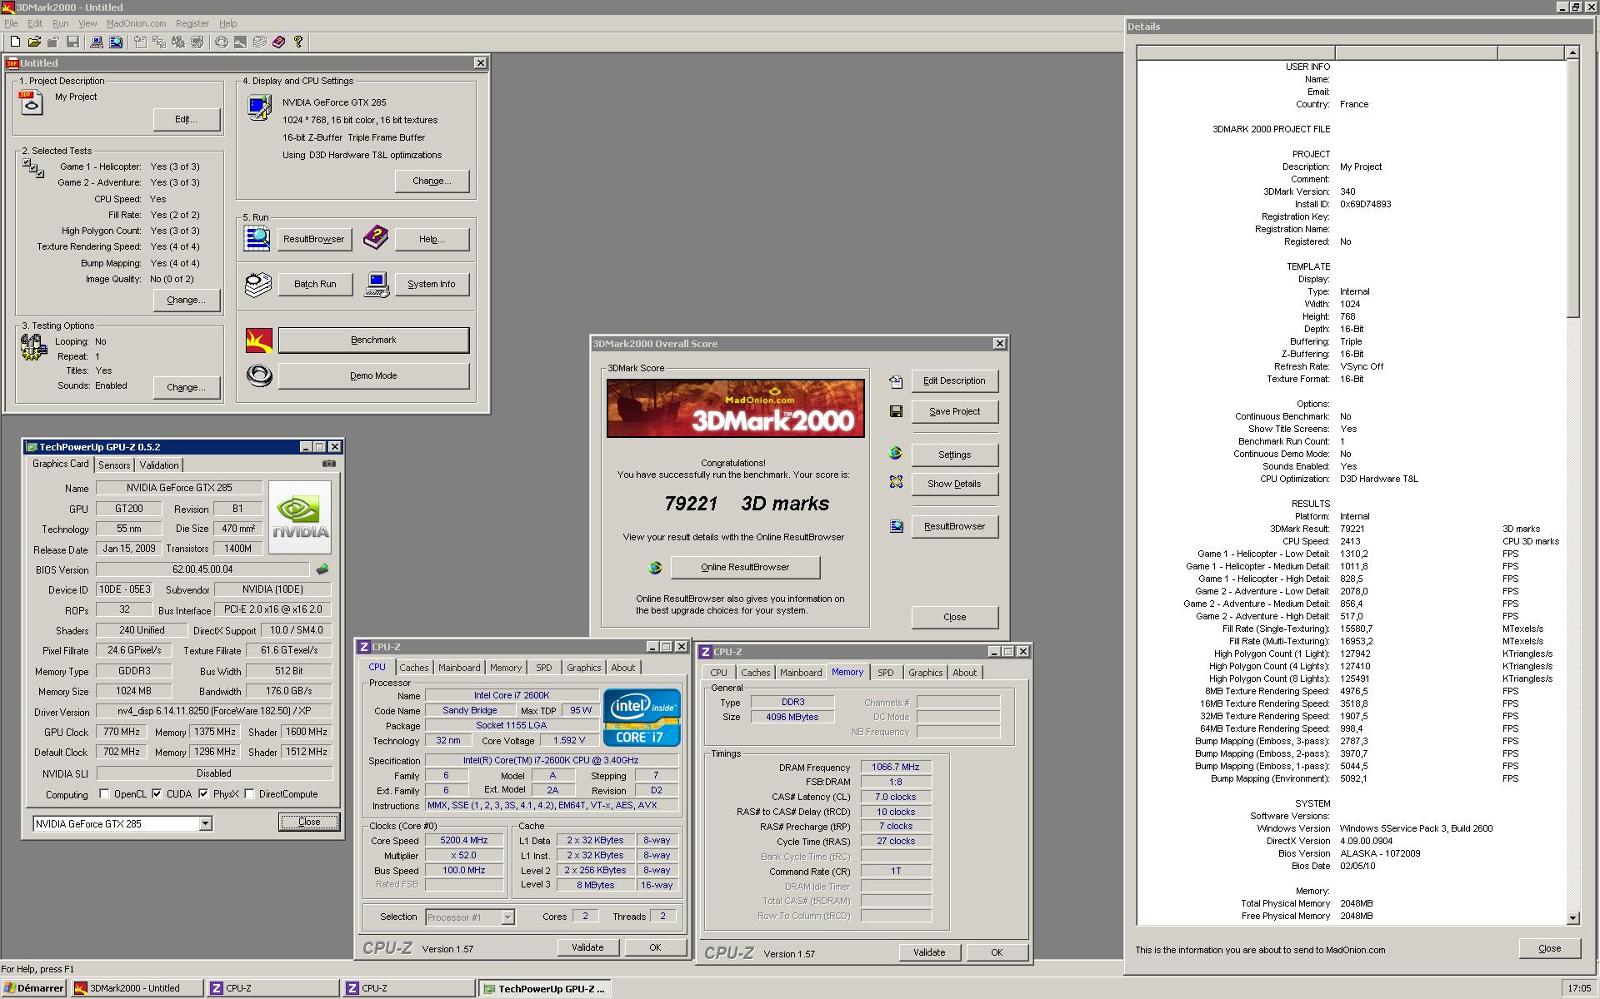The height and width of the screenshot is (999, 1600).
Task: Click the Open project folder toolbar icon
Action: 34,42
